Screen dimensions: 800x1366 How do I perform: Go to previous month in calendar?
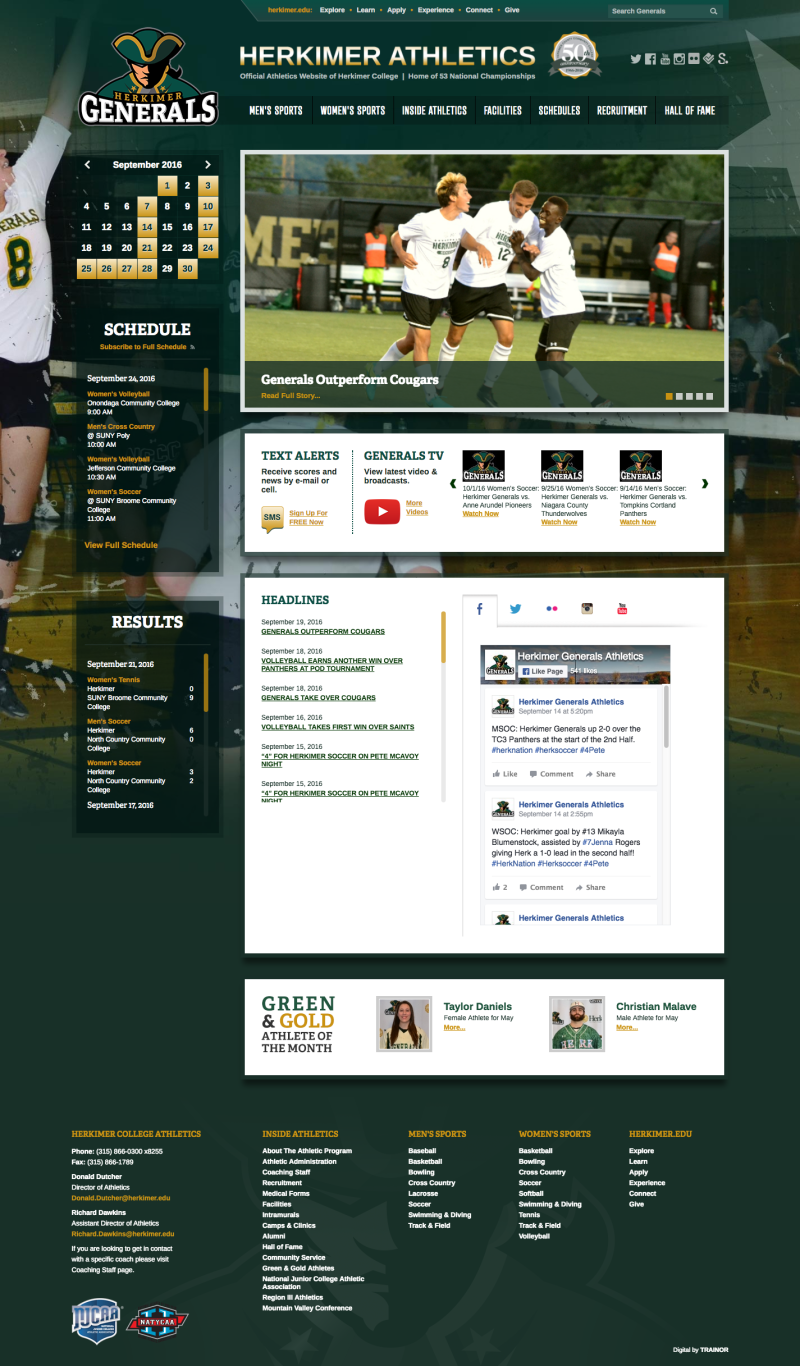[x=87, y=164]
